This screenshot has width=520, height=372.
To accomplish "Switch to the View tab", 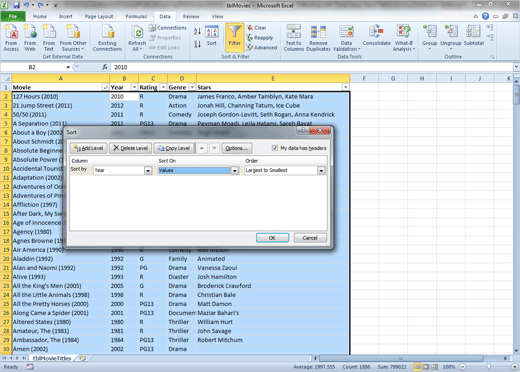I will click(x=217, y=16).
